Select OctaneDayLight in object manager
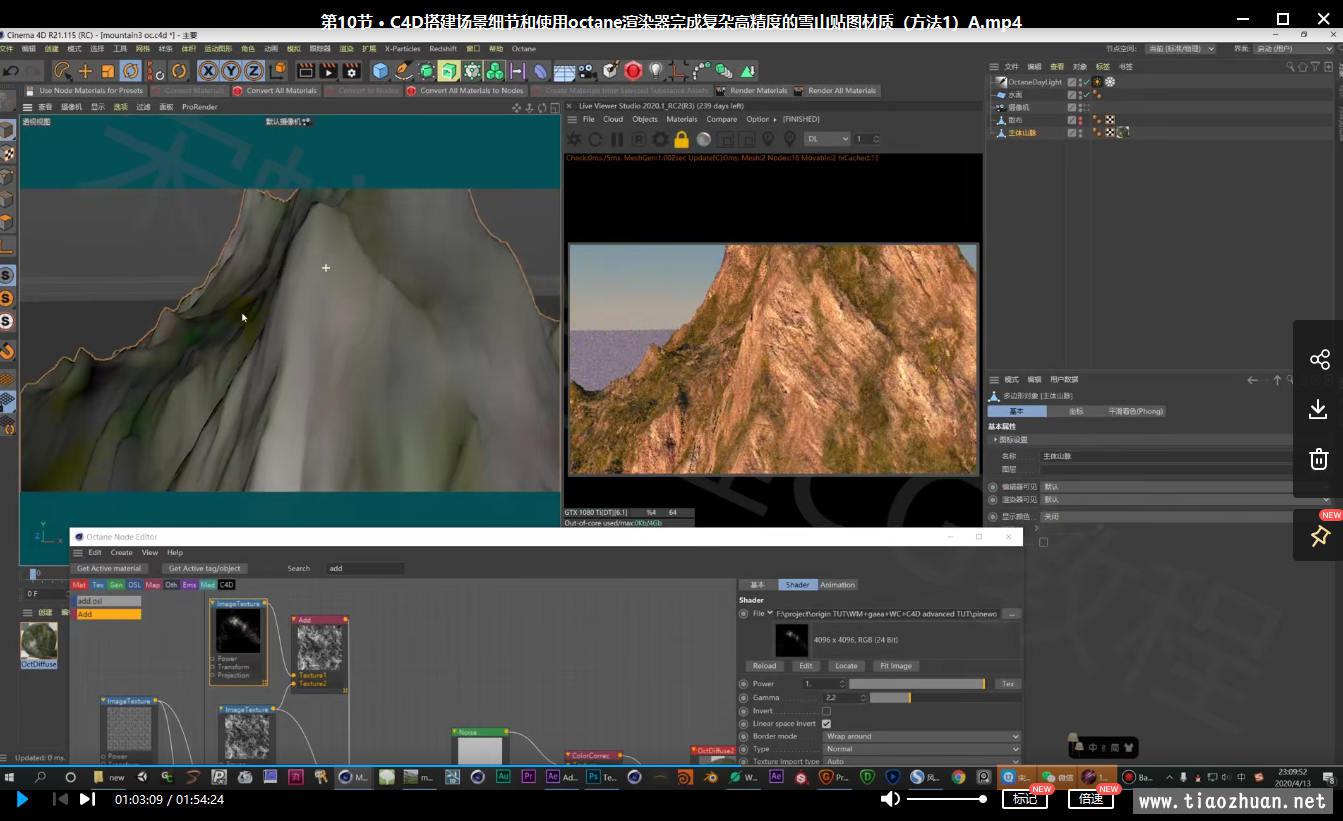The image size is (1343, 821). click(1035, 82)
